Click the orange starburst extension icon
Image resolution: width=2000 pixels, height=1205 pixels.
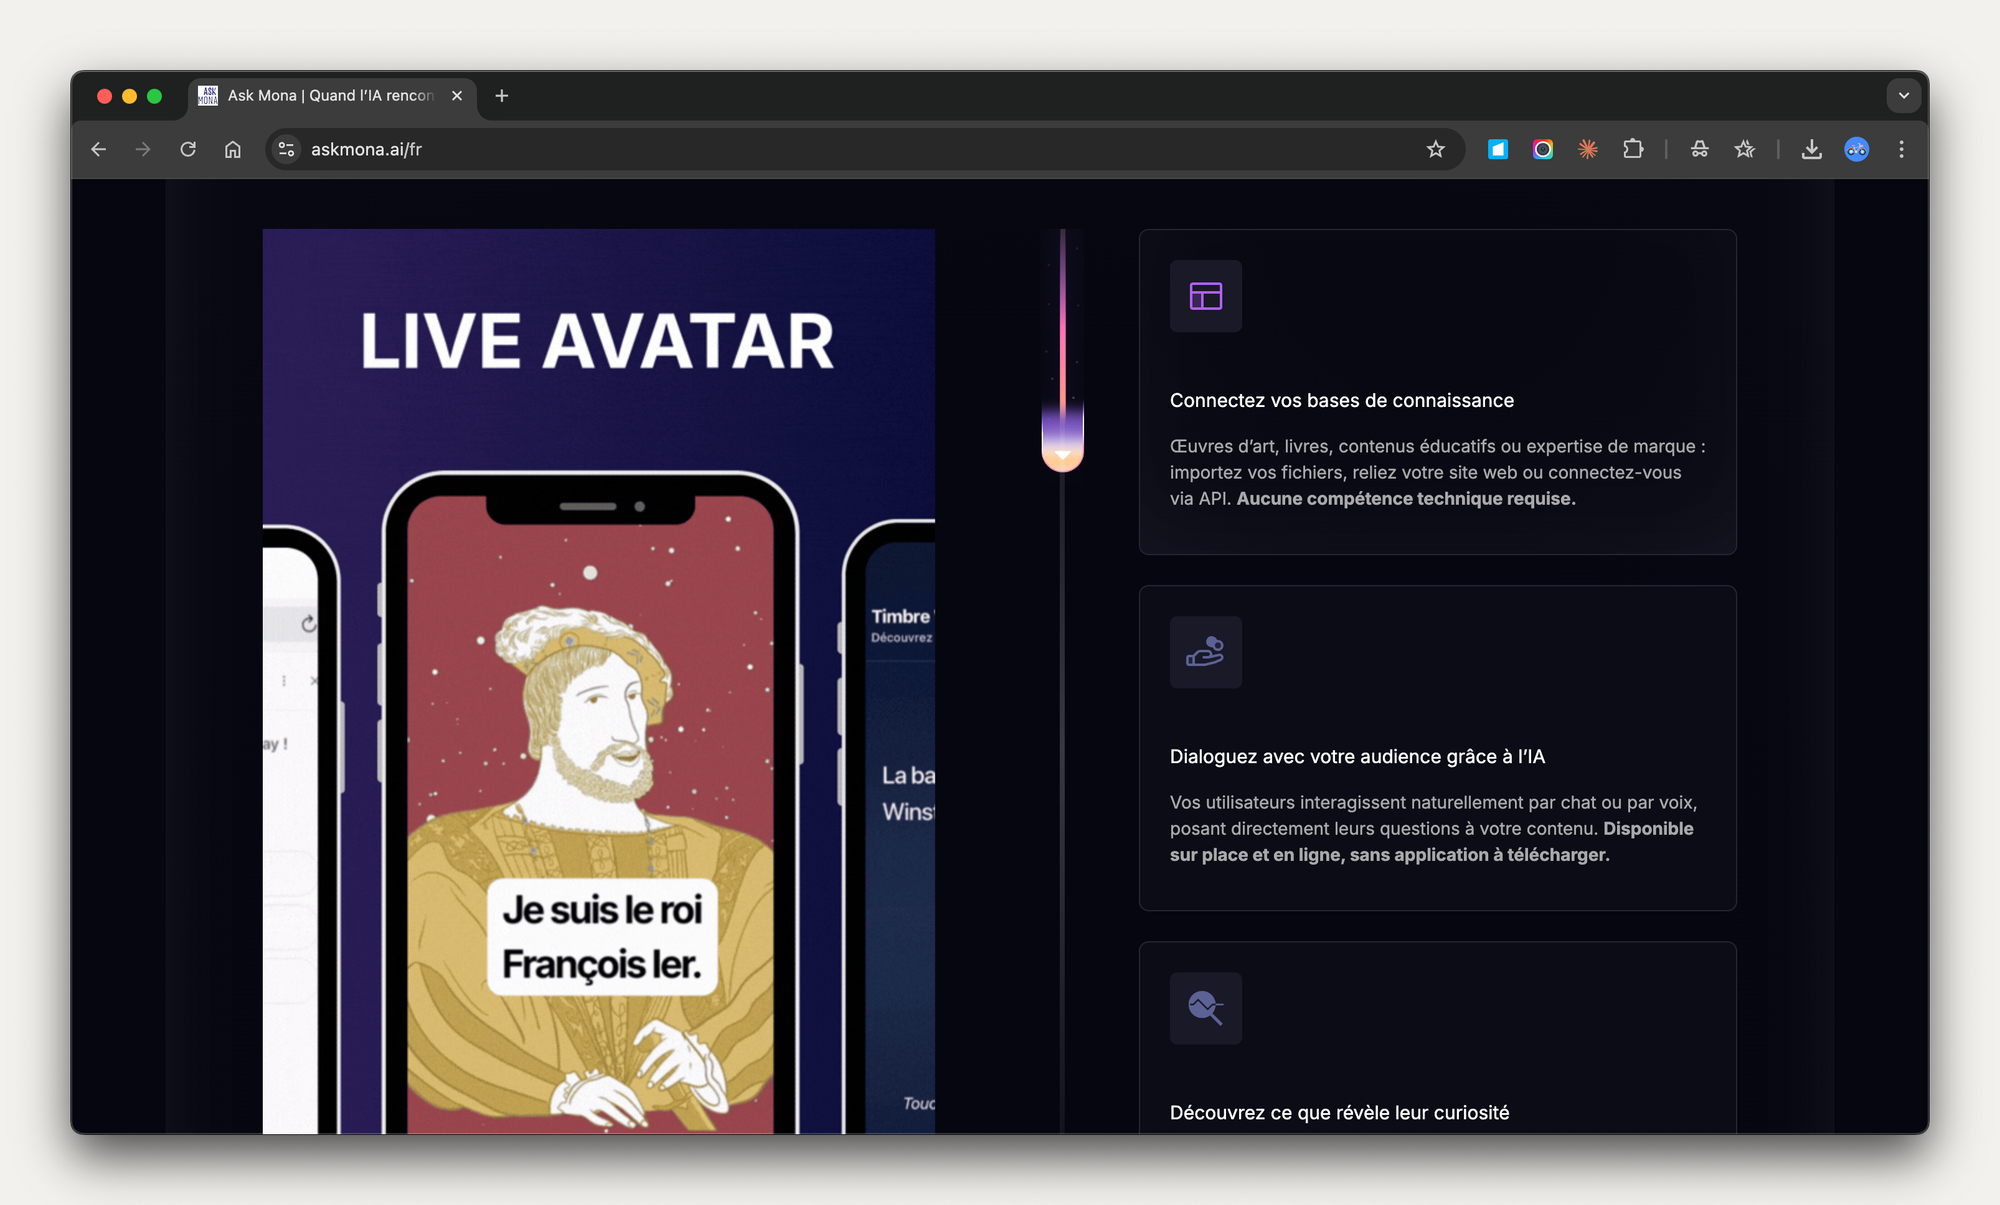click(x=1588, y=149)
